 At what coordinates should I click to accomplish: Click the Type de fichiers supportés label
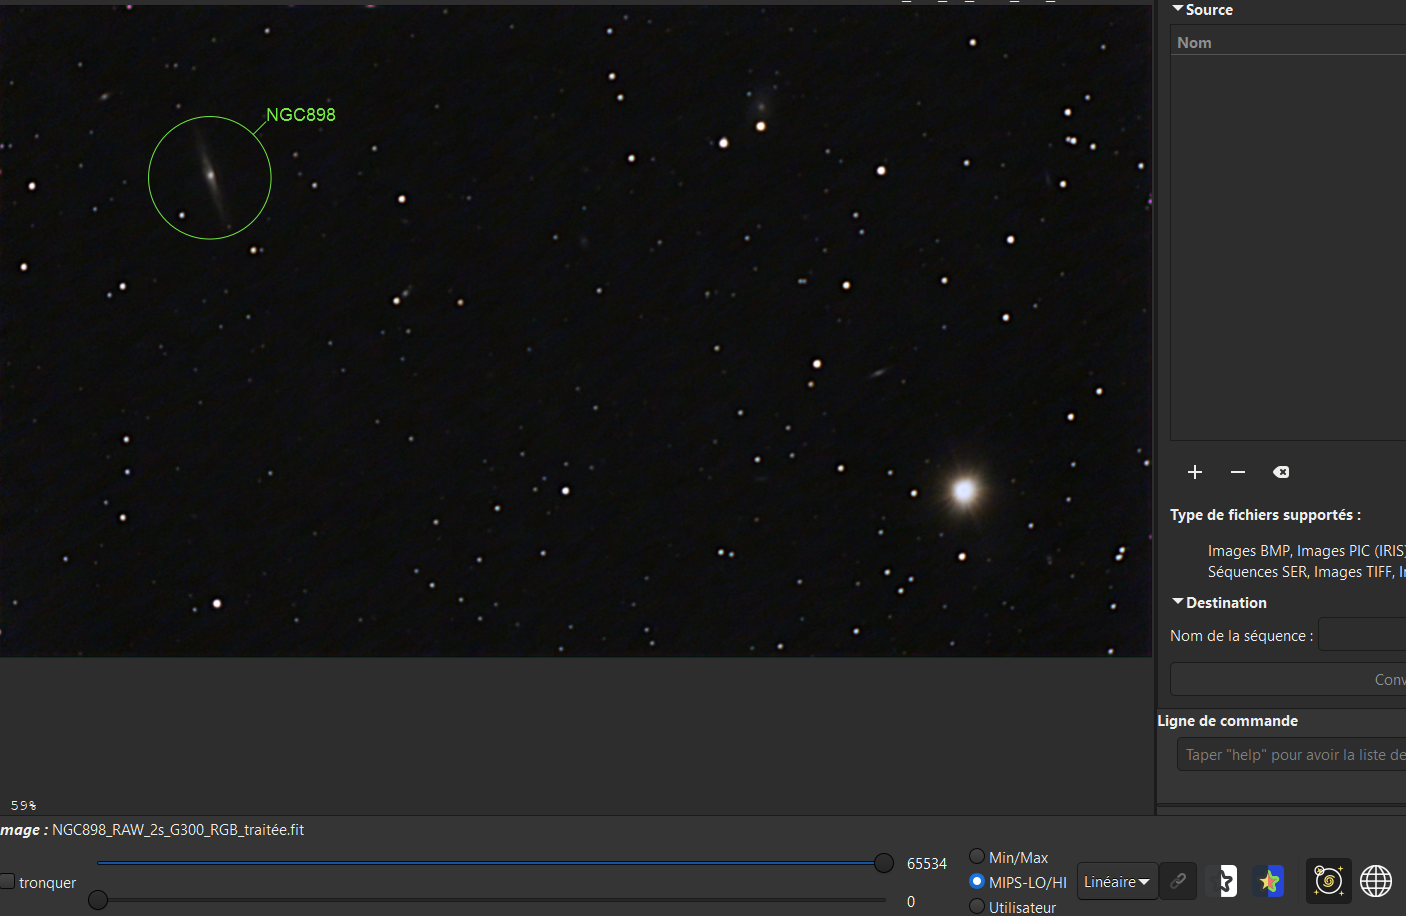[1266, 515]
